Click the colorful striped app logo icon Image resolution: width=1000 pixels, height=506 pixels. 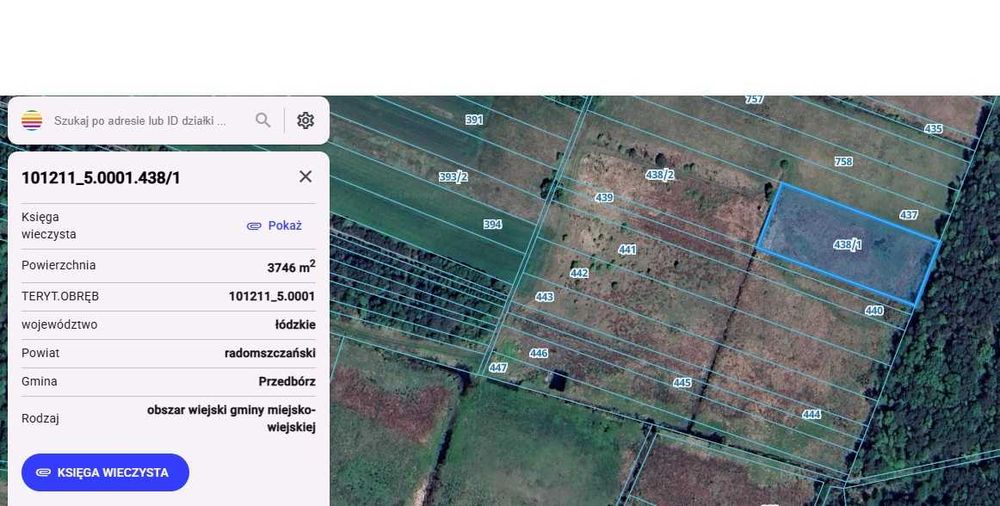pos(32,120)
